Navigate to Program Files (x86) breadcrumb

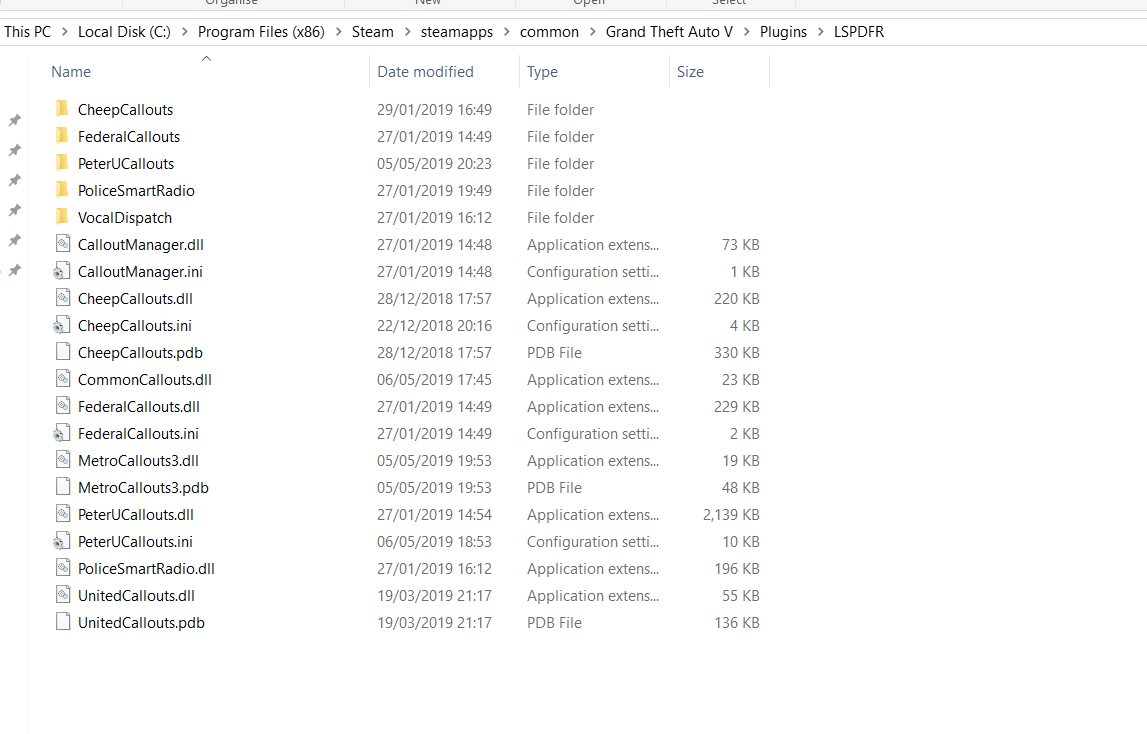261,31
